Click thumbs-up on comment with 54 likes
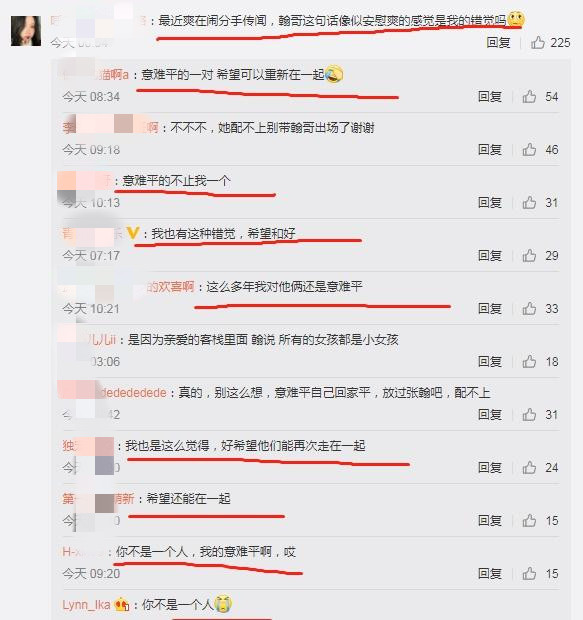 tap(529, 96)
